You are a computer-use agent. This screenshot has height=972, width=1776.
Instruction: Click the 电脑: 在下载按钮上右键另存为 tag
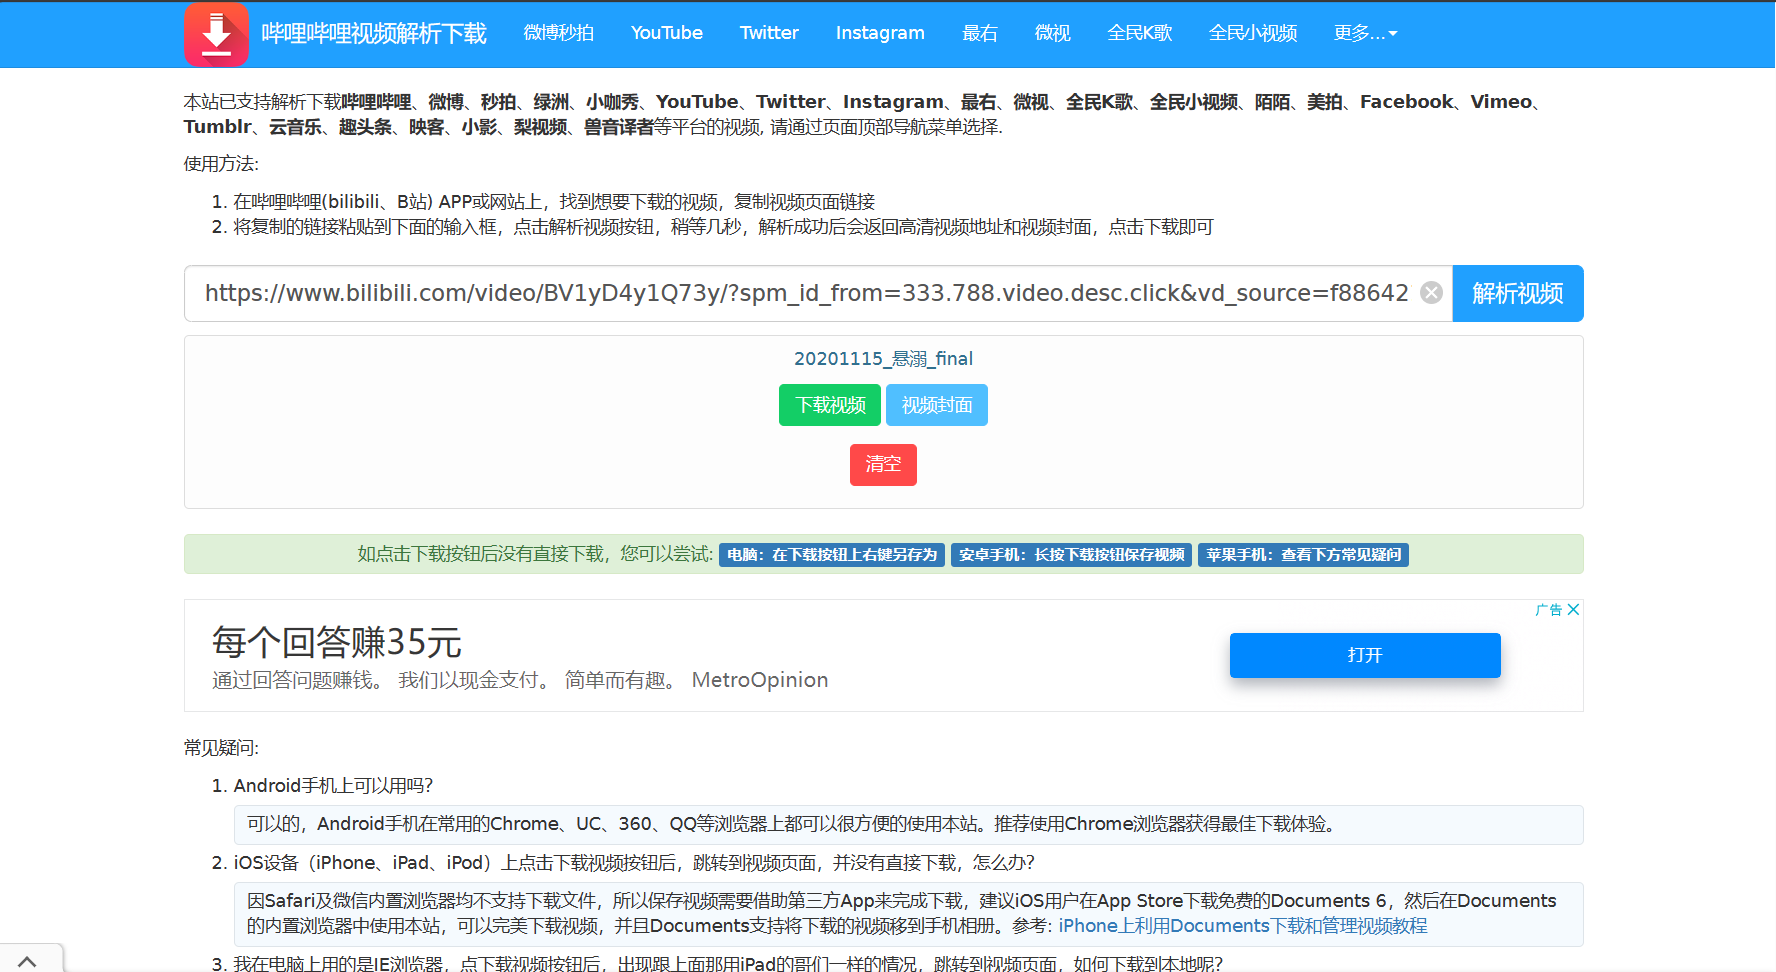[x=832, y=555]
